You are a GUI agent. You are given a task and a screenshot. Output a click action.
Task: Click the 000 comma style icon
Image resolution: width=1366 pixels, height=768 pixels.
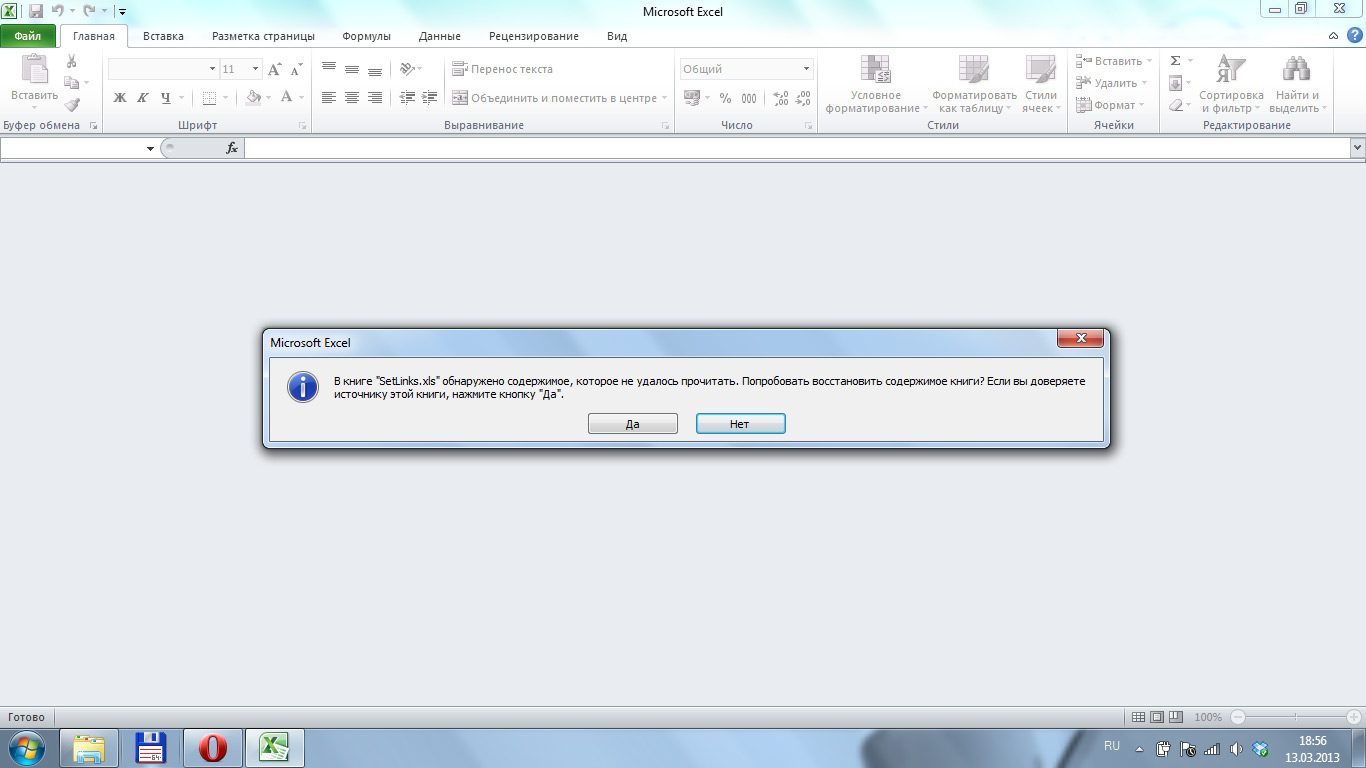(749, 98)
